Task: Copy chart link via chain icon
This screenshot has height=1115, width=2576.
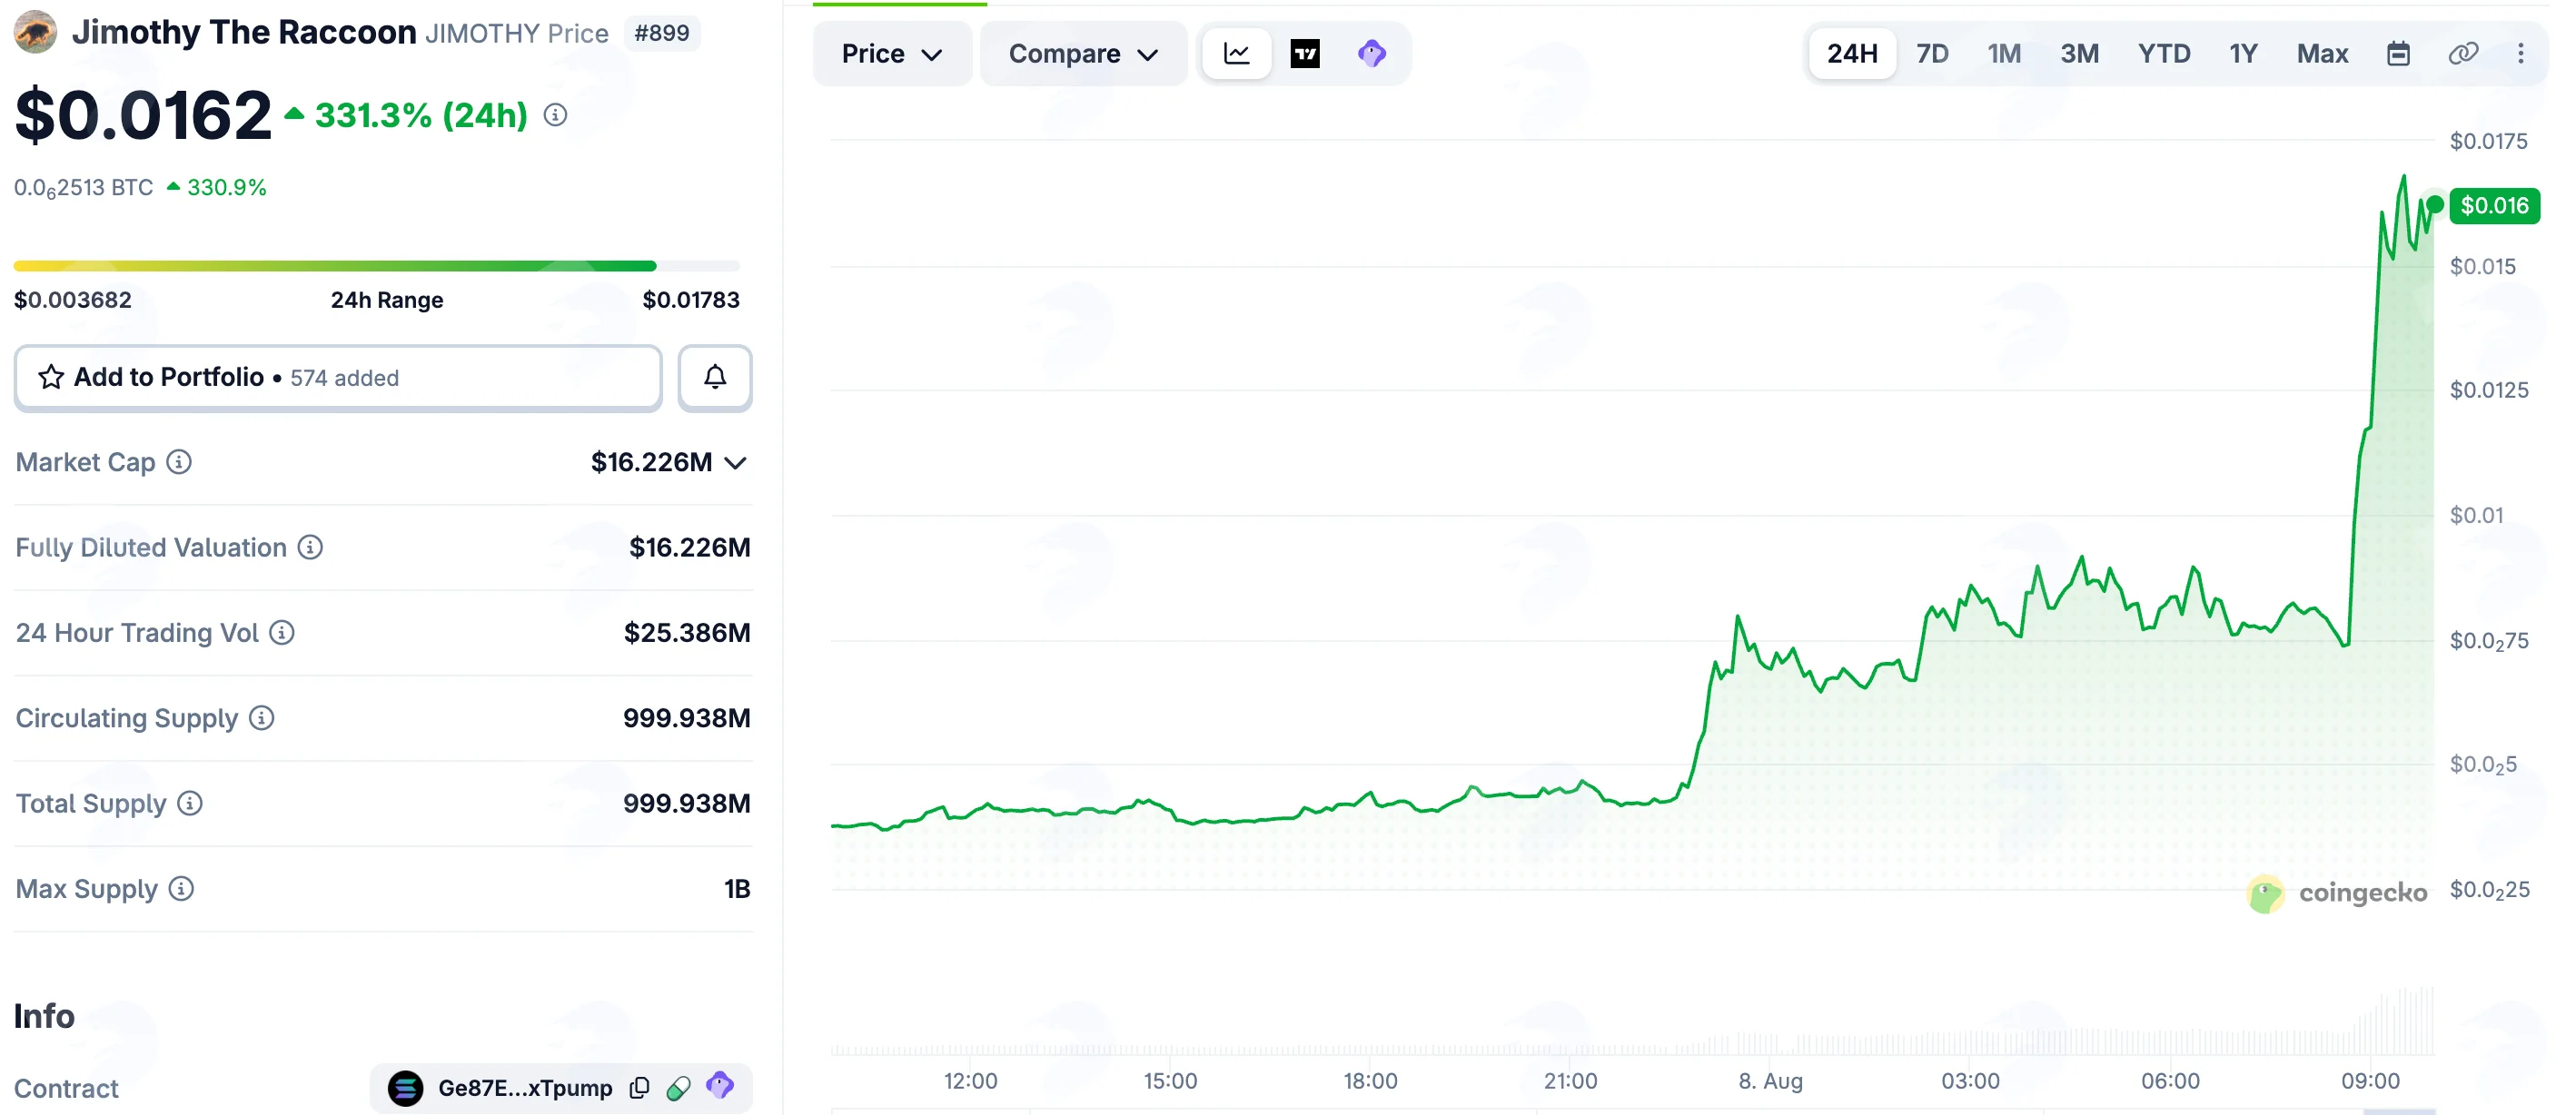Action: point(2462,53)
